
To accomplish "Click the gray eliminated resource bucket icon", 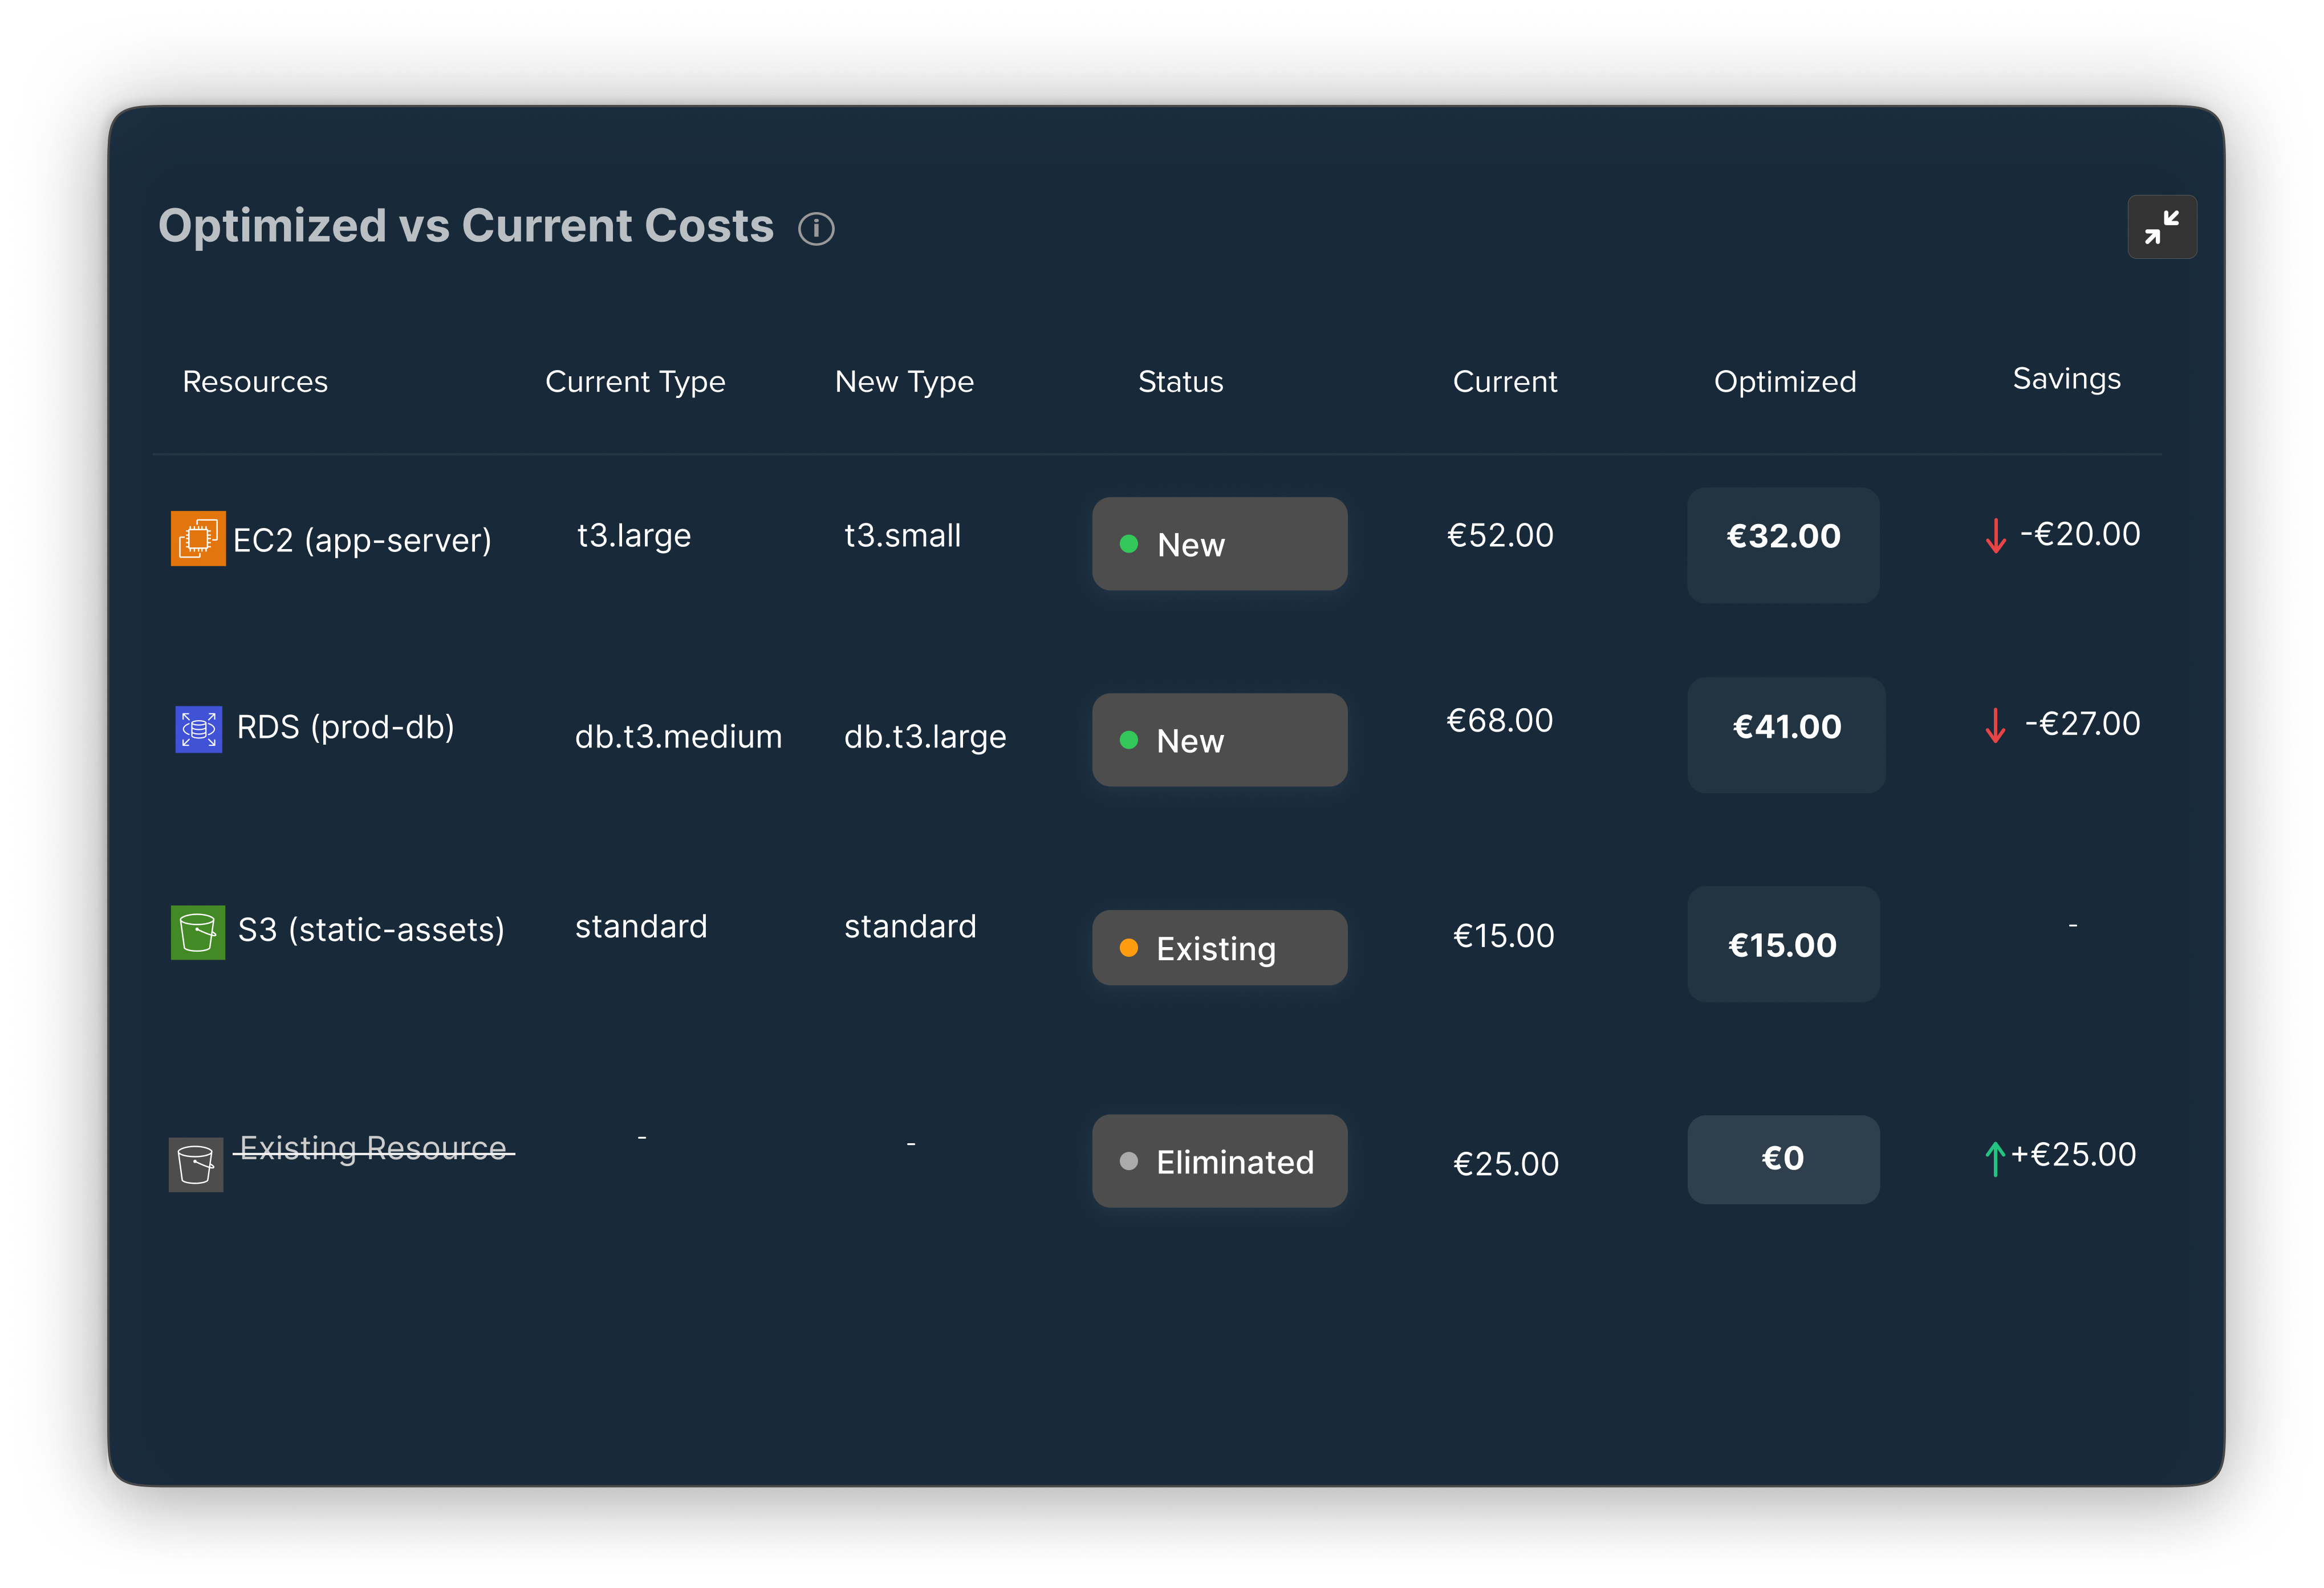I will pyautogui.click(x=196, y=1164).
